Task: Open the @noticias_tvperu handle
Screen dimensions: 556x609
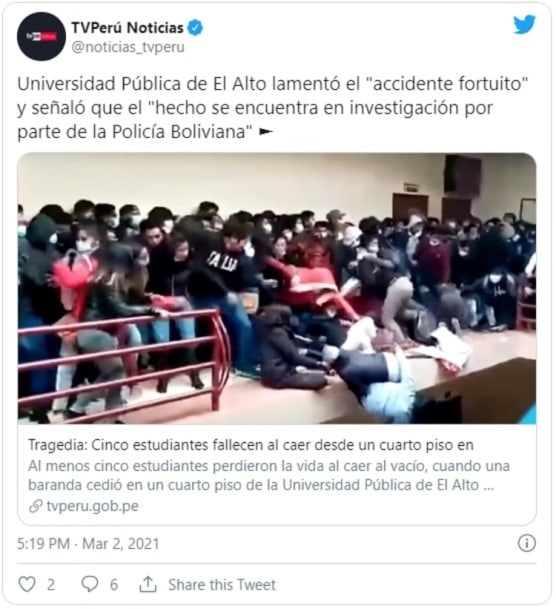Action: tap(128, 47)
